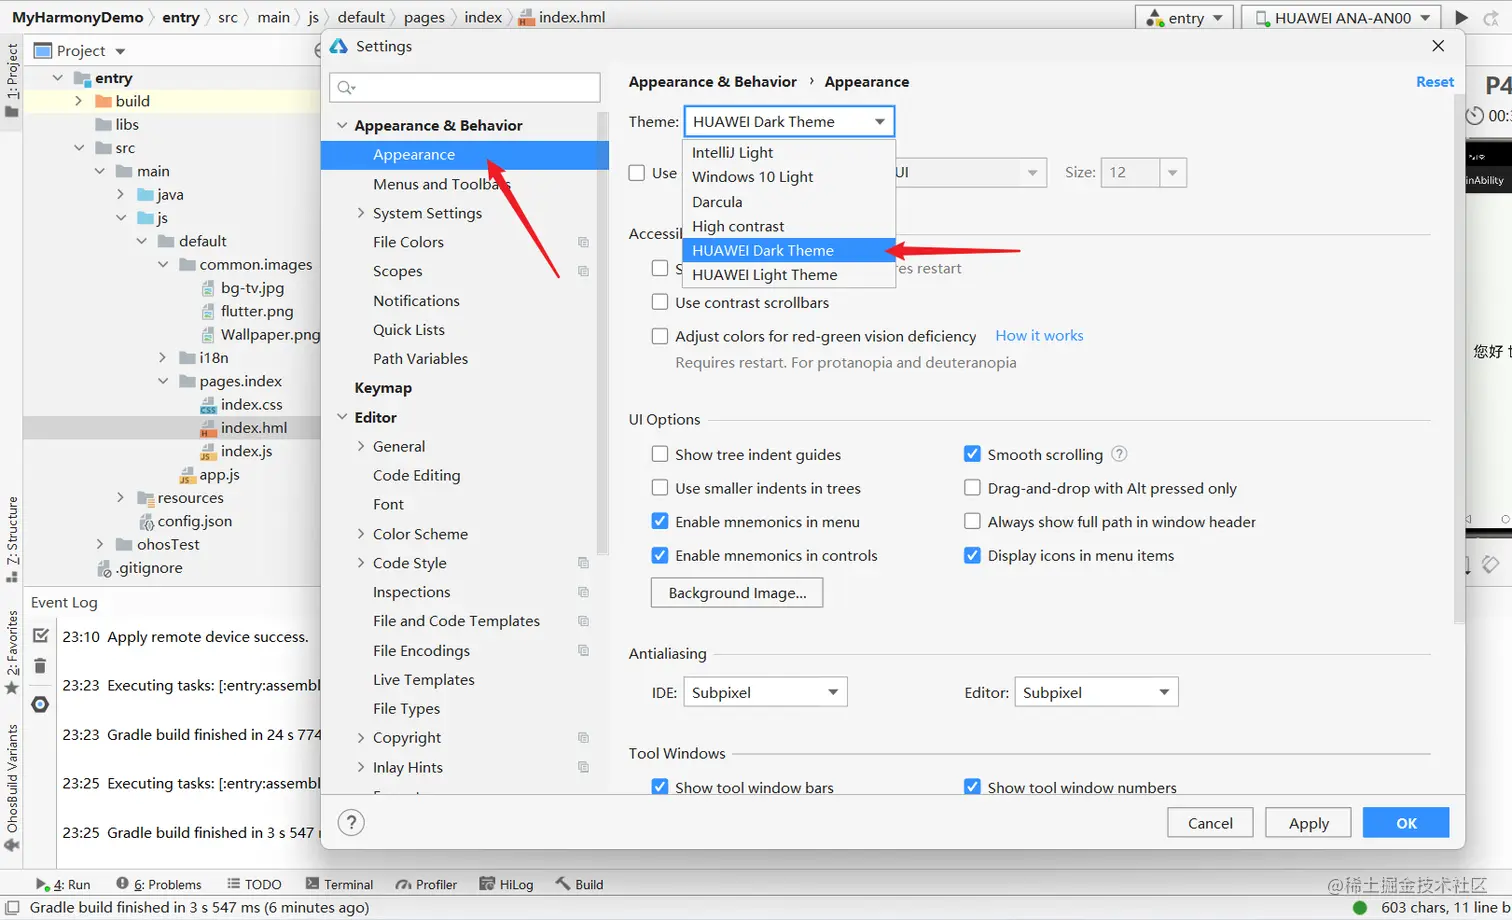Viewport: 1512px width, 920px height.
Task: Uncheck Smooth scrolling
Action: click(972, 454)
